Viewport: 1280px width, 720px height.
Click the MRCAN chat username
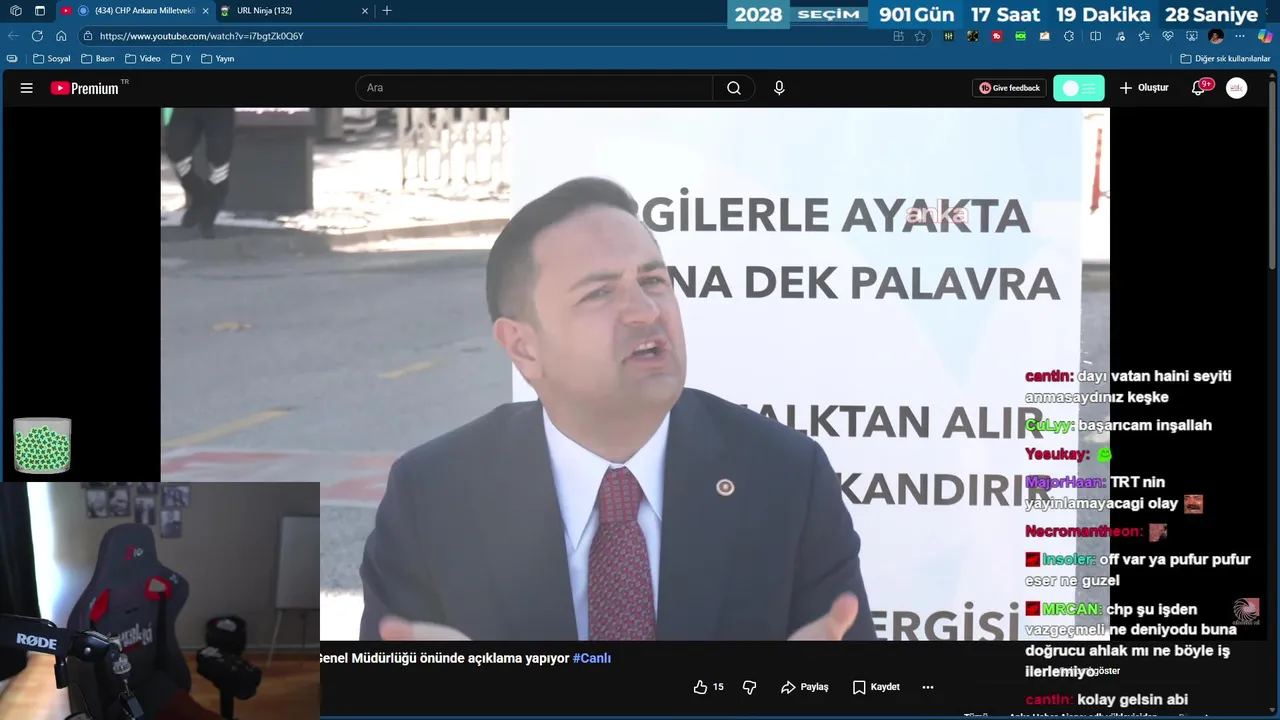[1072, 609]
